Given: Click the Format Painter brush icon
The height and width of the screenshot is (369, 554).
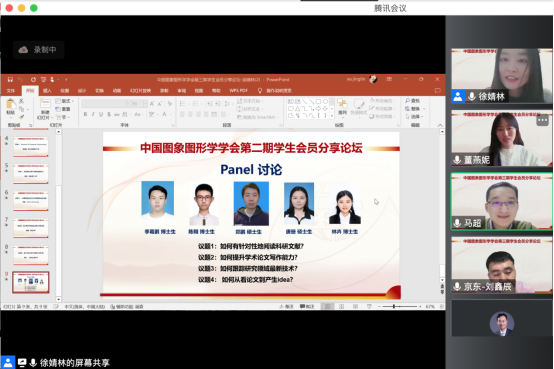Looking at the screenshot, I should [22, 117].
